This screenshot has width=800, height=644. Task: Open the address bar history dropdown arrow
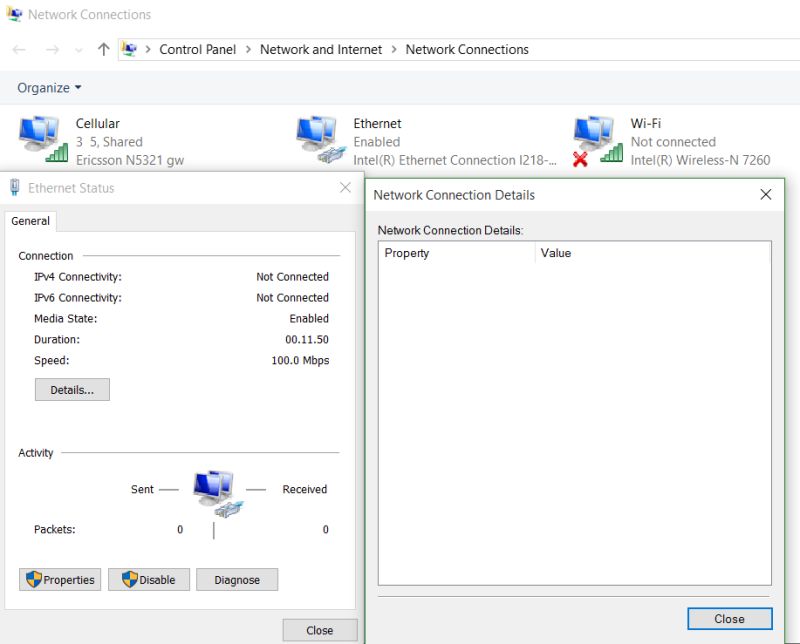[x=79, y=49]
